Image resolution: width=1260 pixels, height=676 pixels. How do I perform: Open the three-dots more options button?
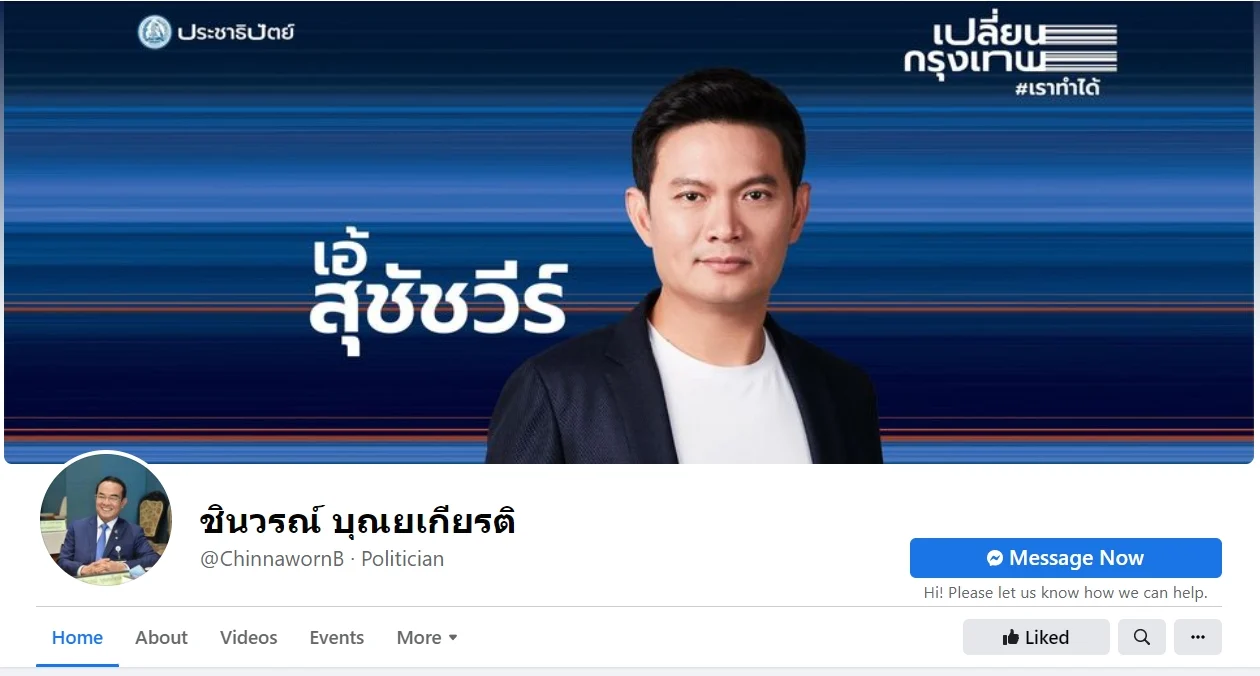click(1198, 637)
